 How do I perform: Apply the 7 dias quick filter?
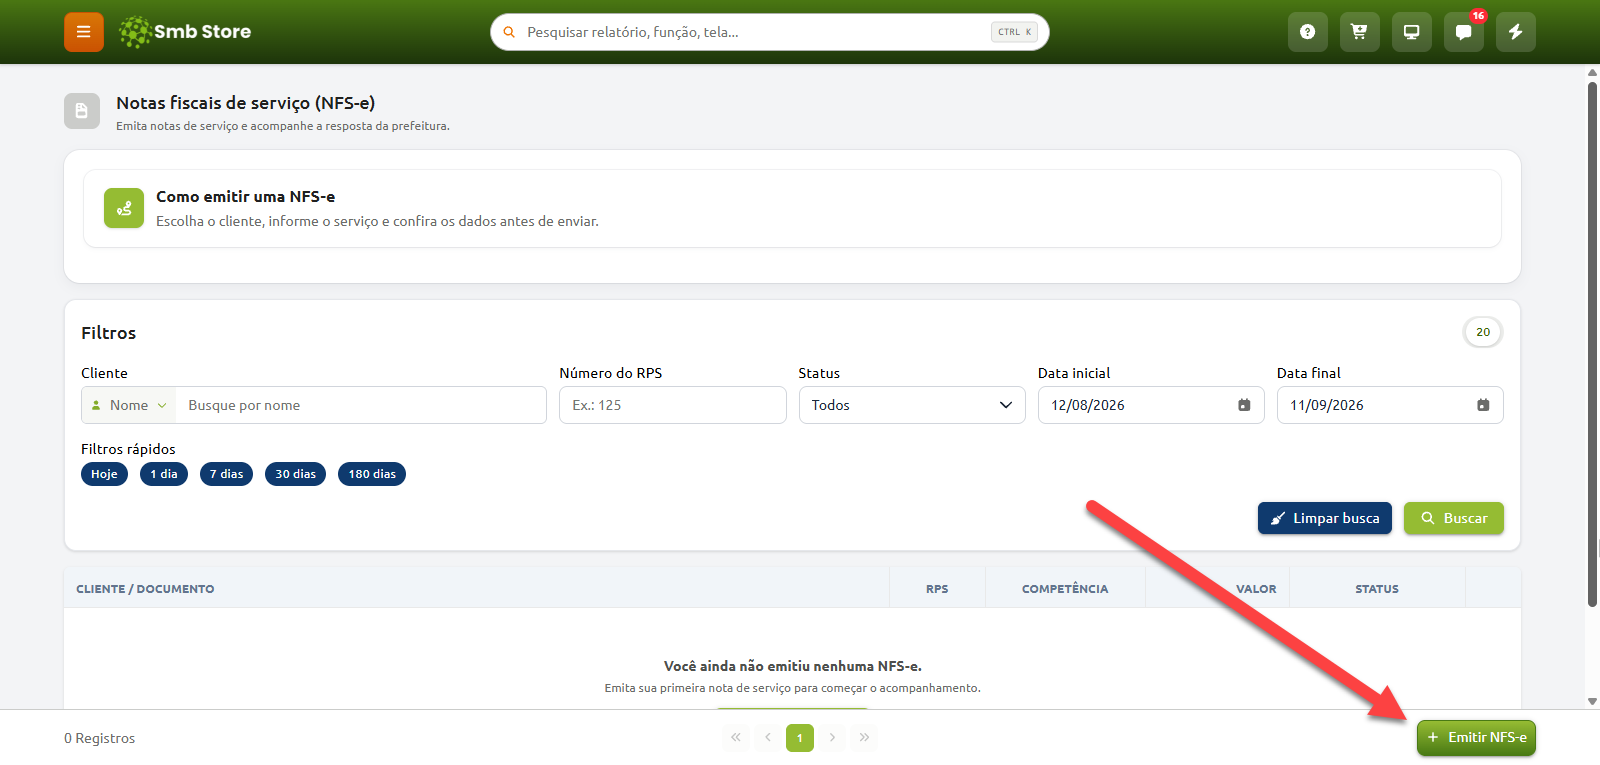pyautogui.click(x=226, y=474)
